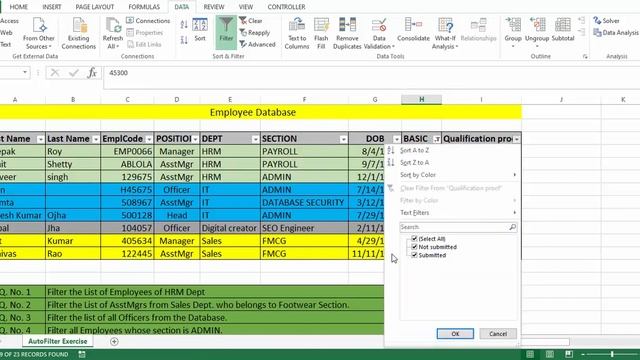Clear the filter in Sort & Filter
Image resolution: width=640 pixels, height=360 pixels.
point(251,20)
